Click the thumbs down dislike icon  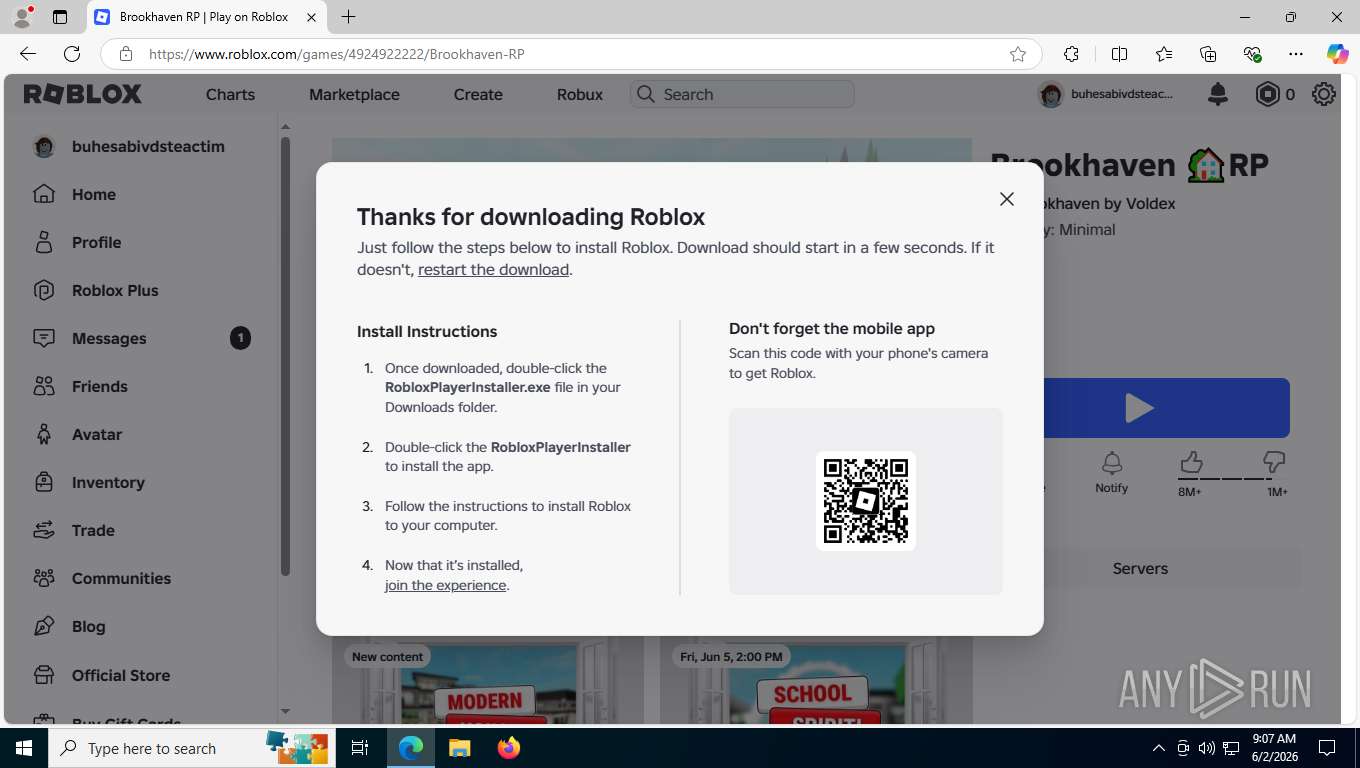(x=1273, y=462)
